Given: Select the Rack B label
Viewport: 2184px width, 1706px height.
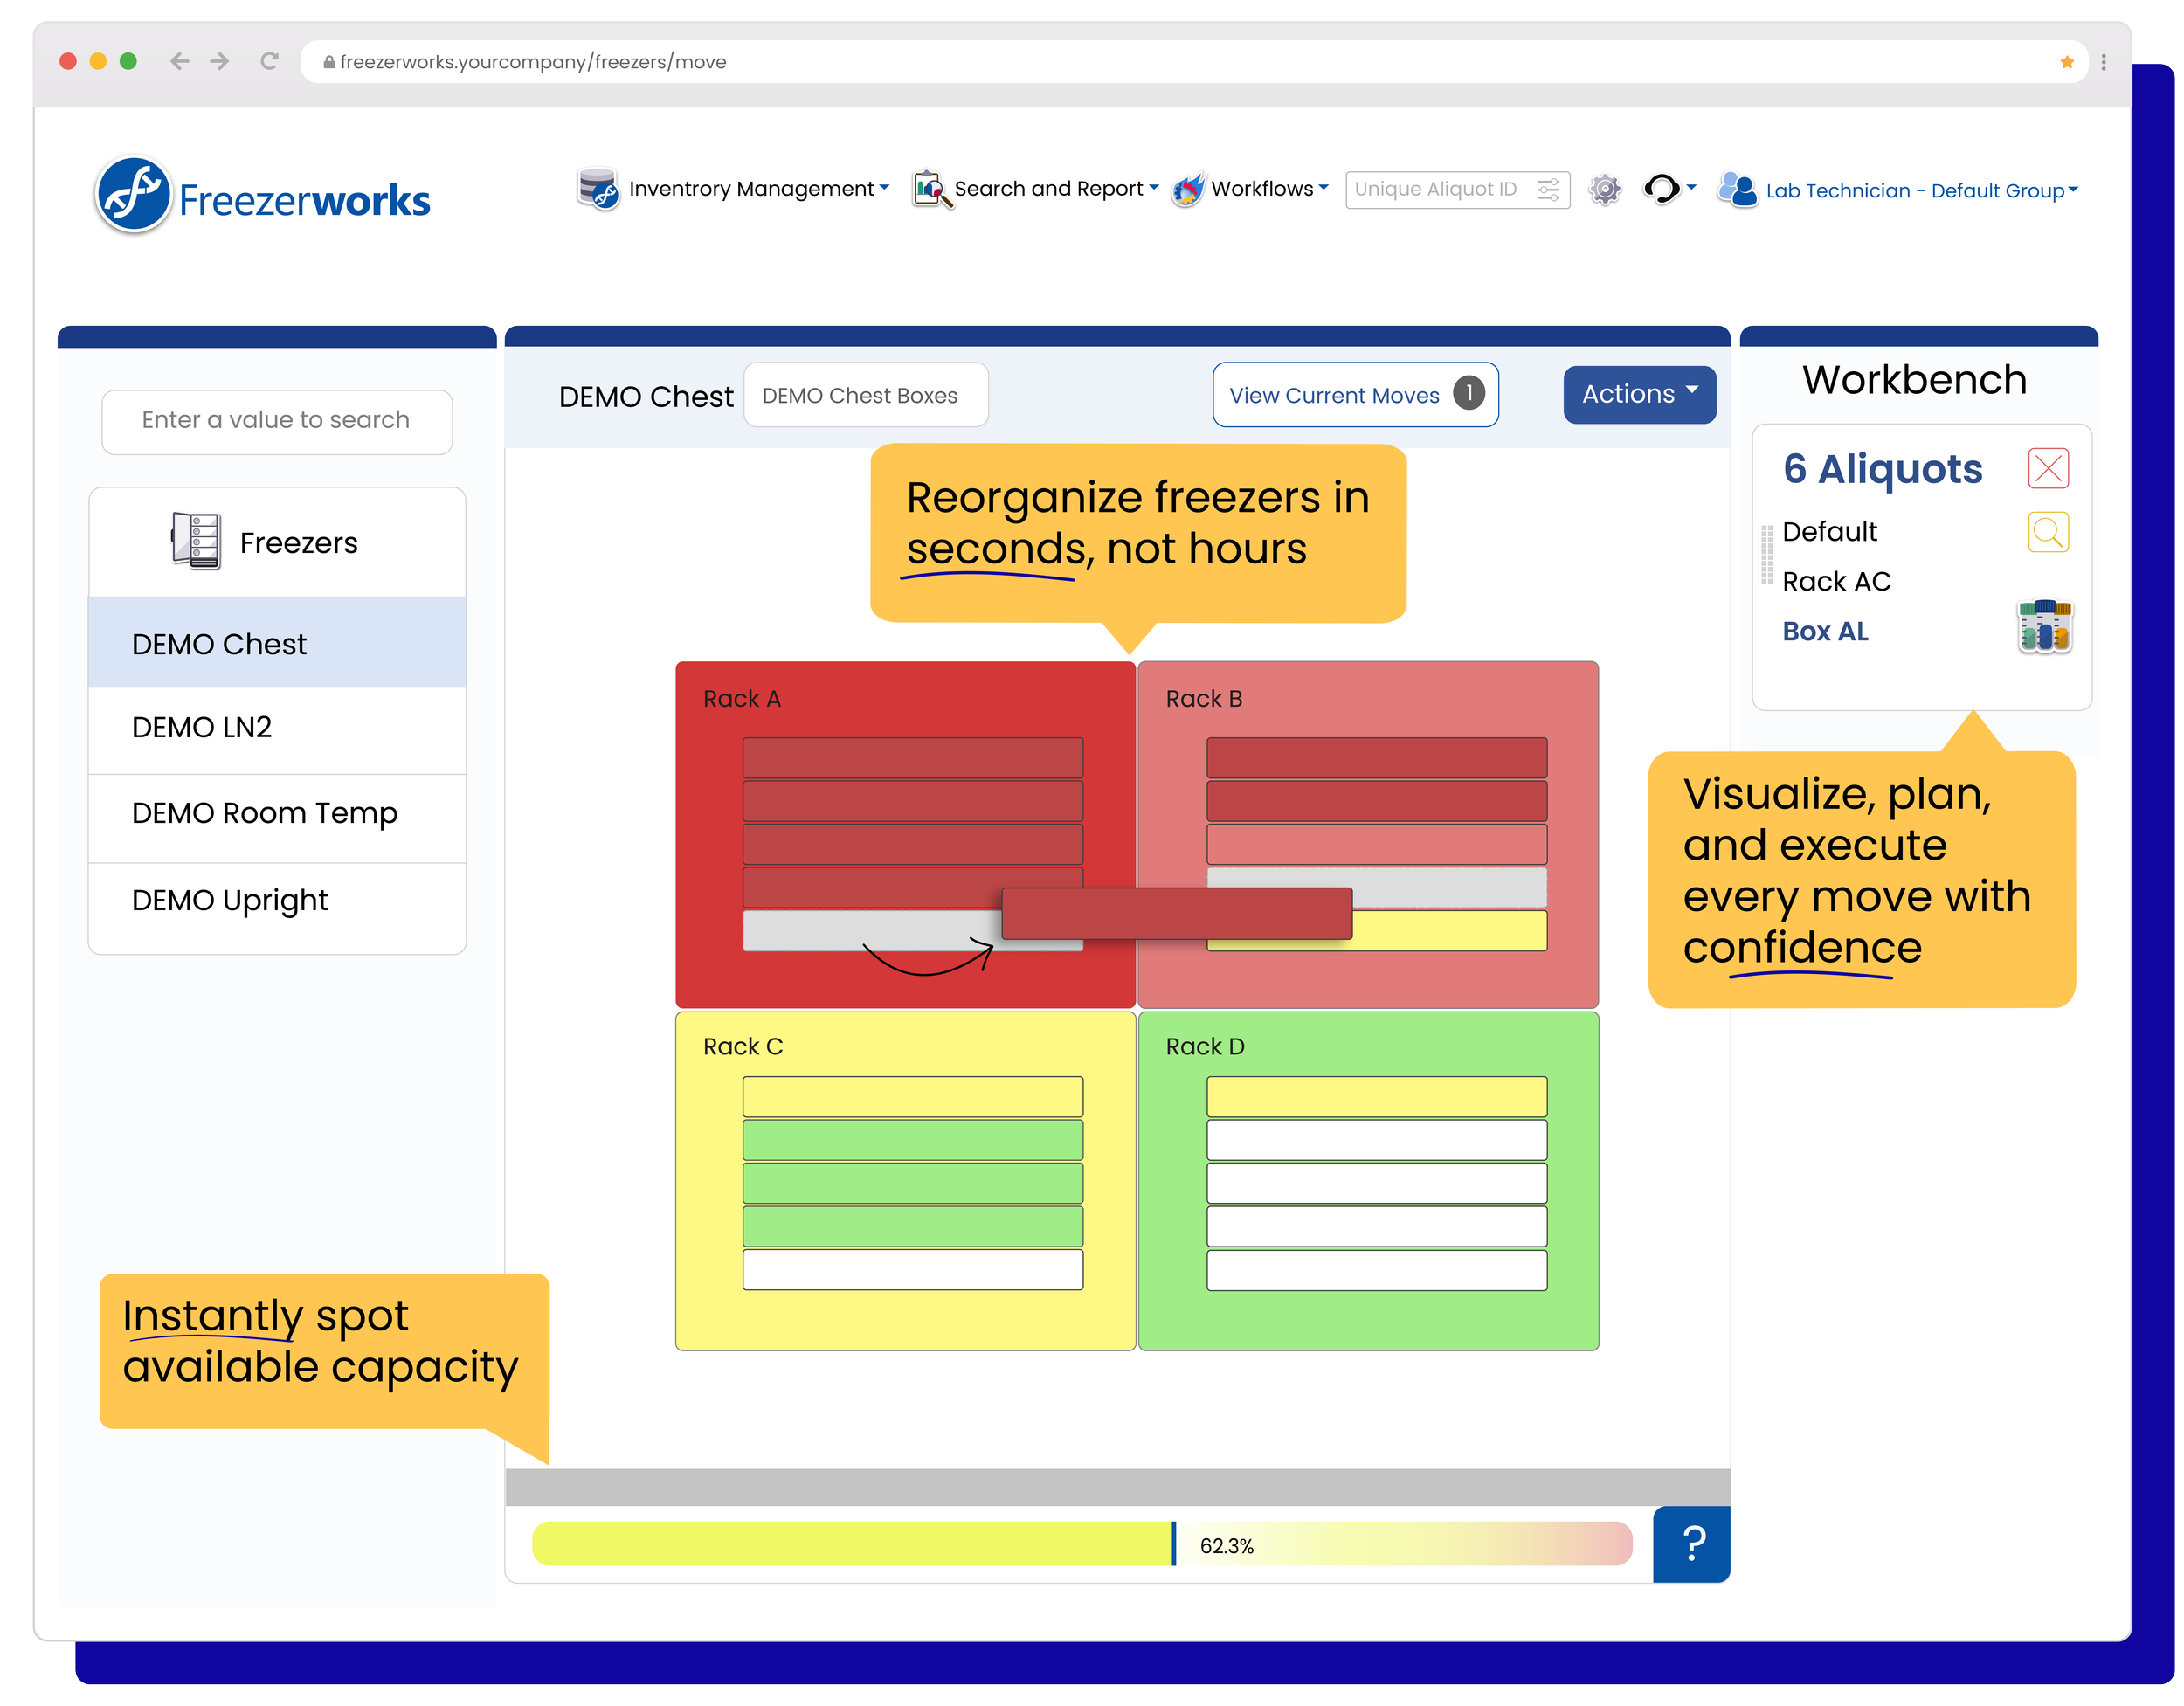Looking at the screenshot, I should (x=1204, y=699).
